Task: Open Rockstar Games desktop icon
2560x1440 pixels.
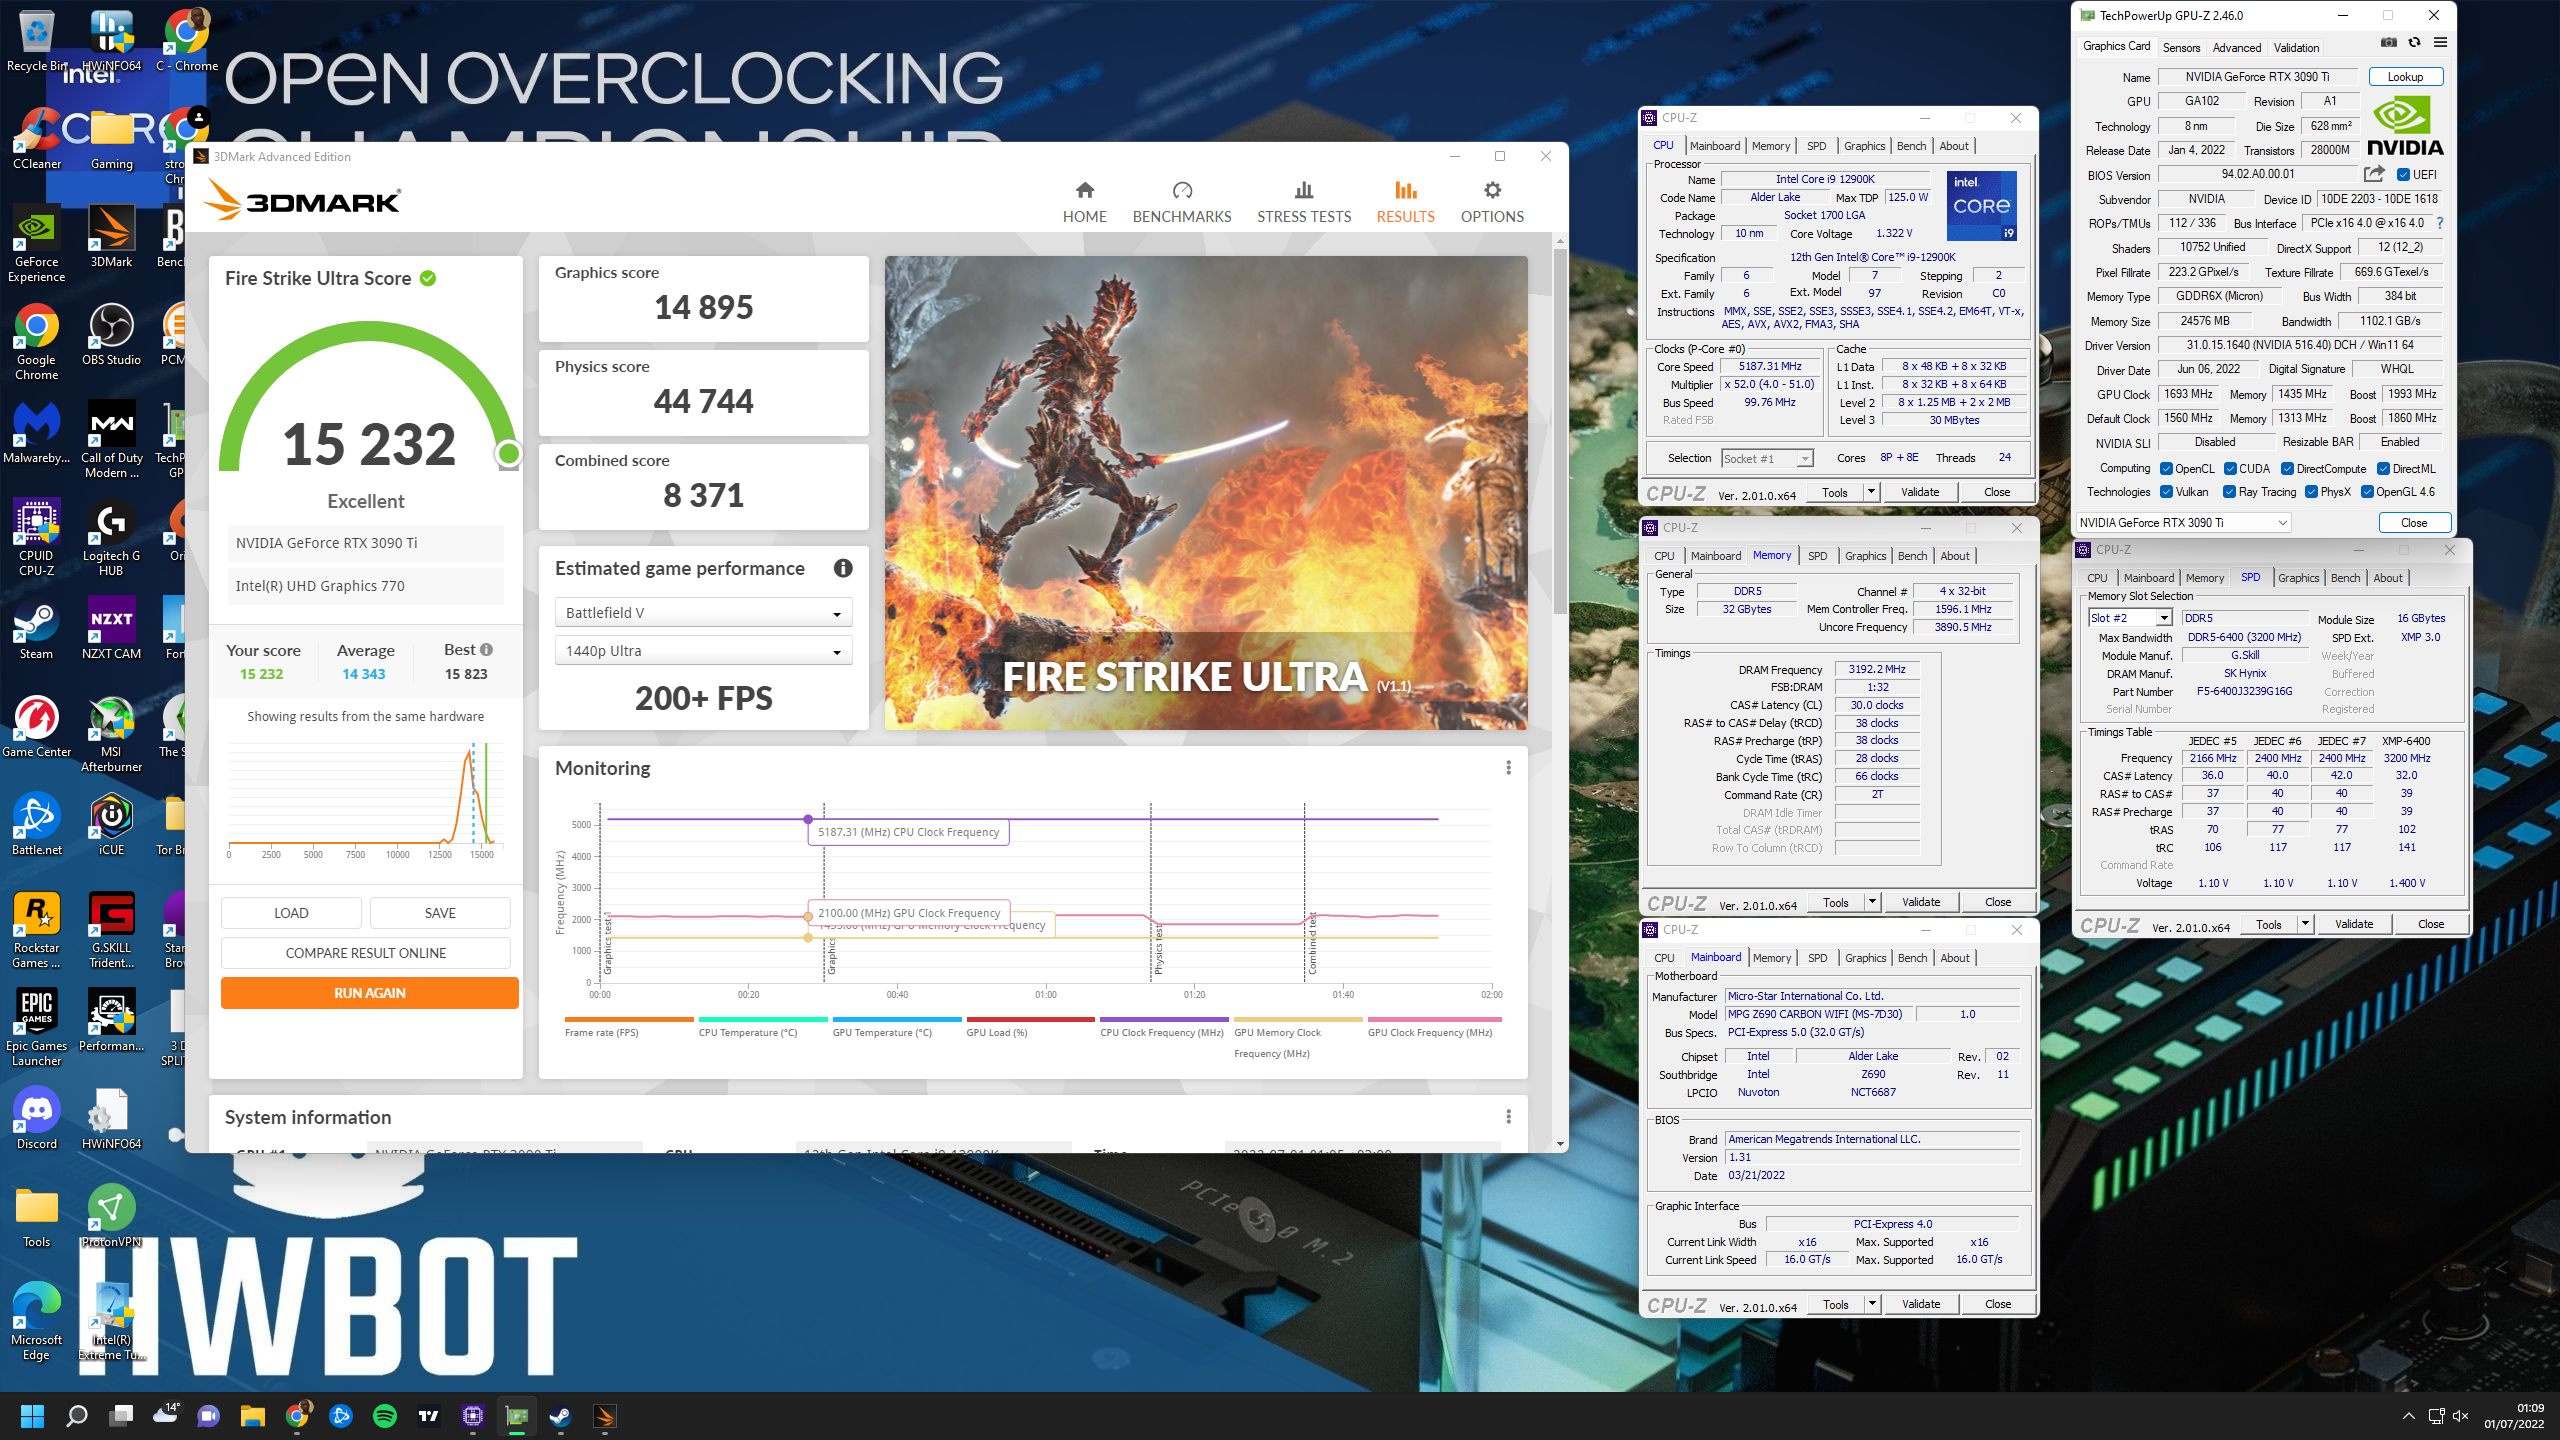Action: click(37, 931)
